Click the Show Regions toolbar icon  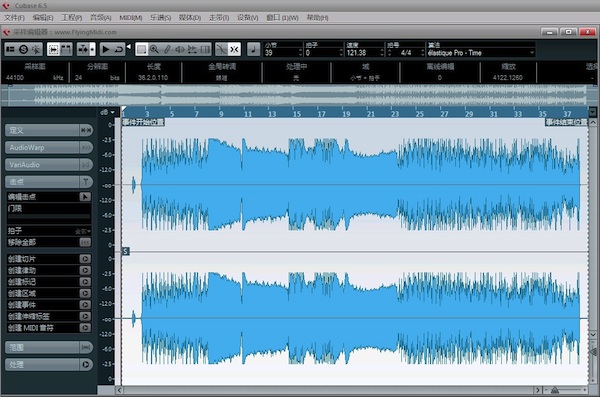pos(66,49)
